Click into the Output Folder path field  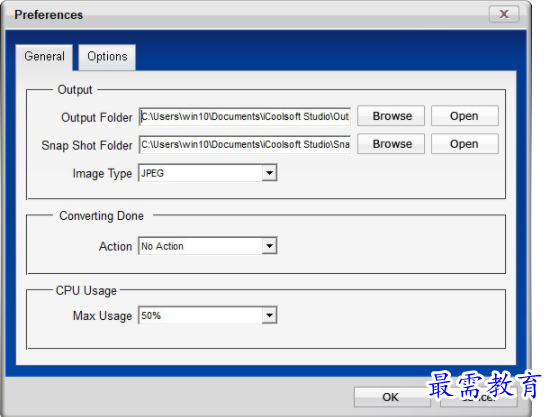[245, 116]
